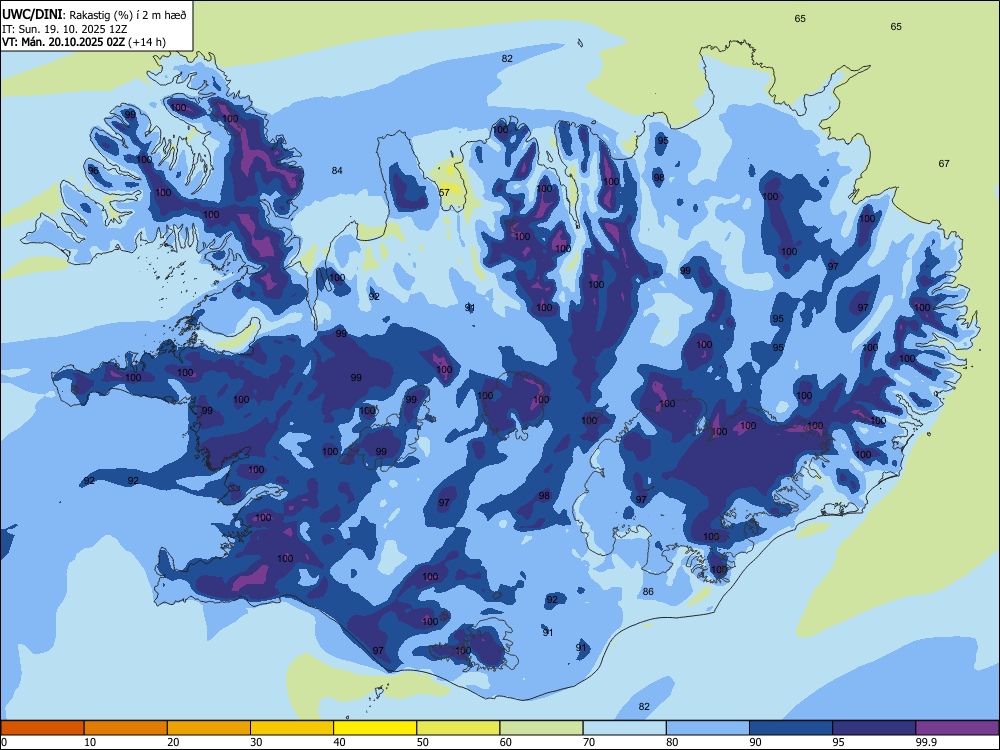This screenshot has width=1000, height=750.
Task: Click the "67" humidity value on the map
Action: [944, 163]
